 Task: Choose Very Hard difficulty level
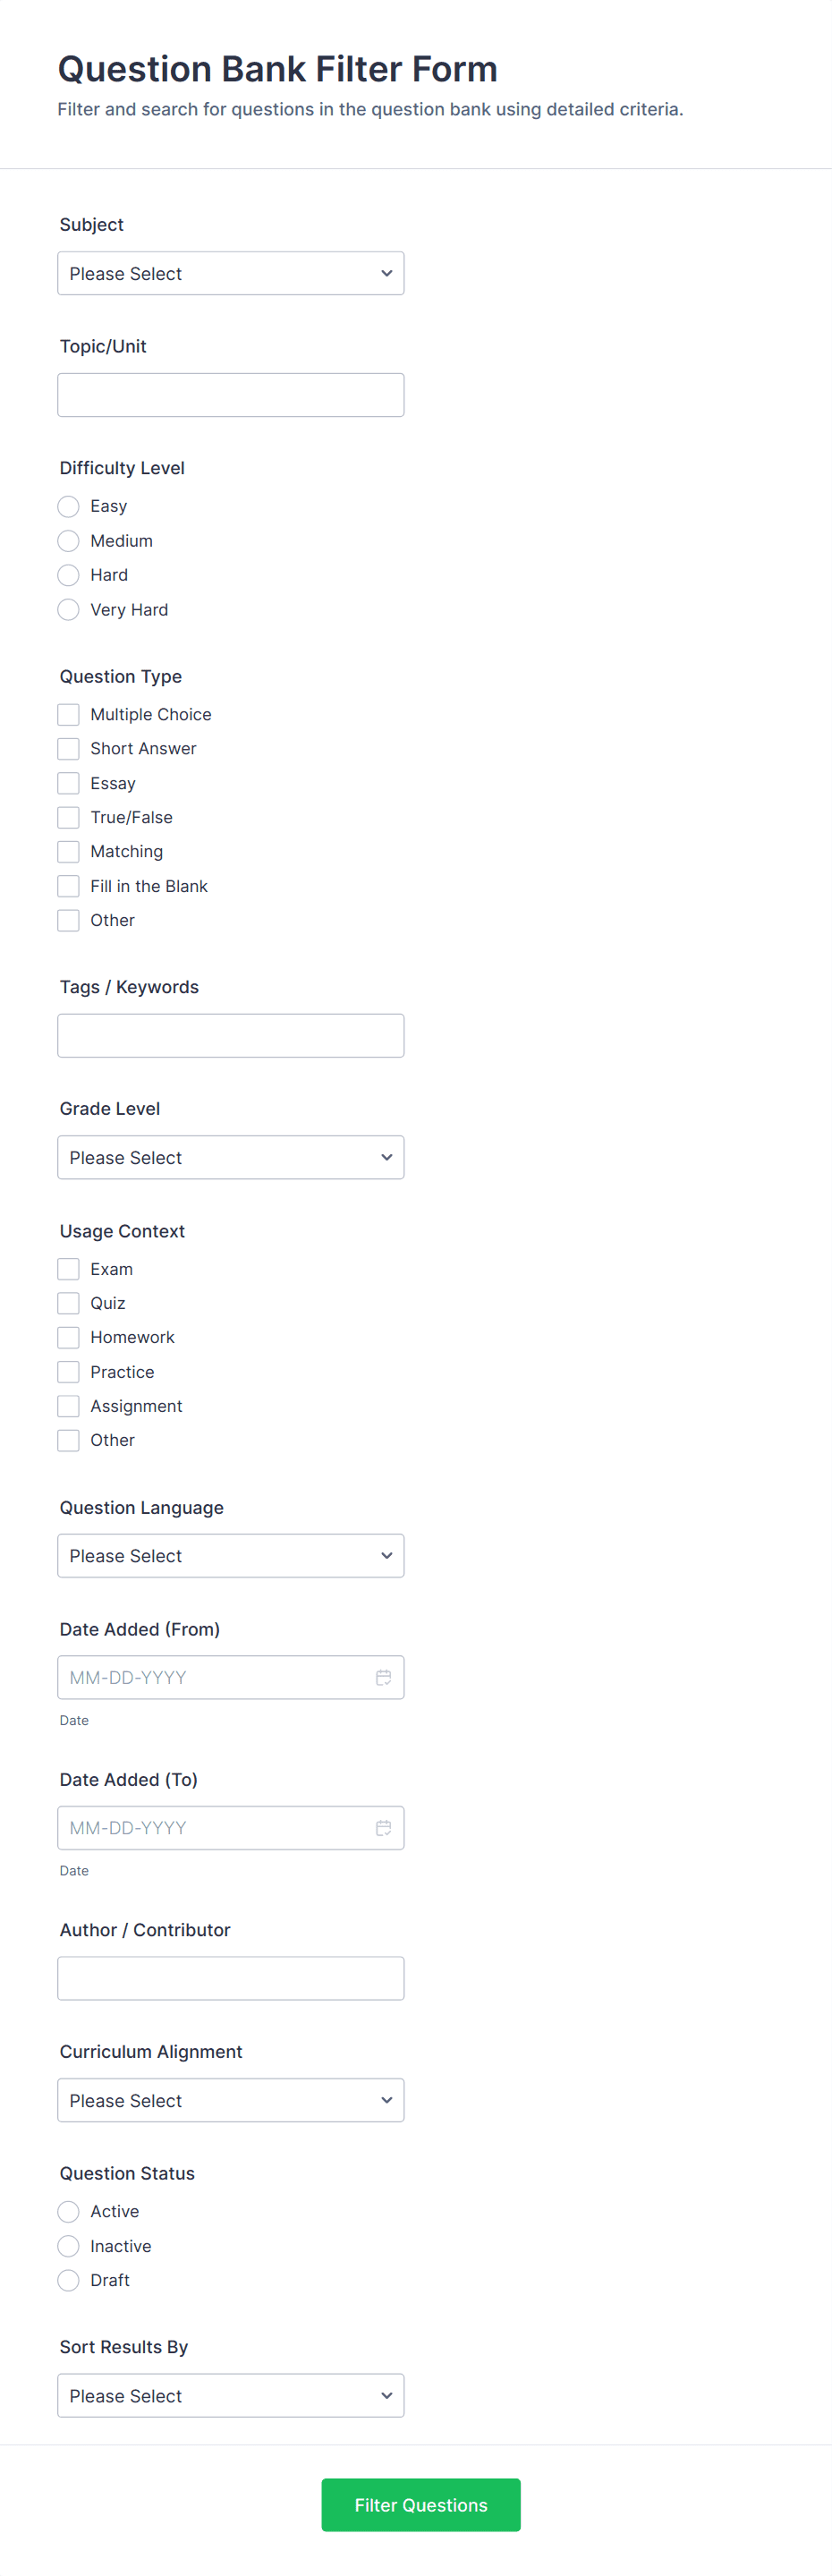[68, 609]
